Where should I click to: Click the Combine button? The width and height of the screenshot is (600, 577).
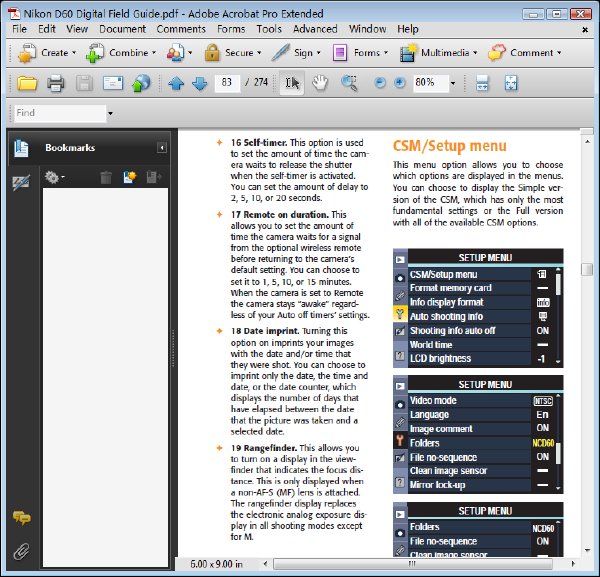pyautogui.click(x=121, y=53)
